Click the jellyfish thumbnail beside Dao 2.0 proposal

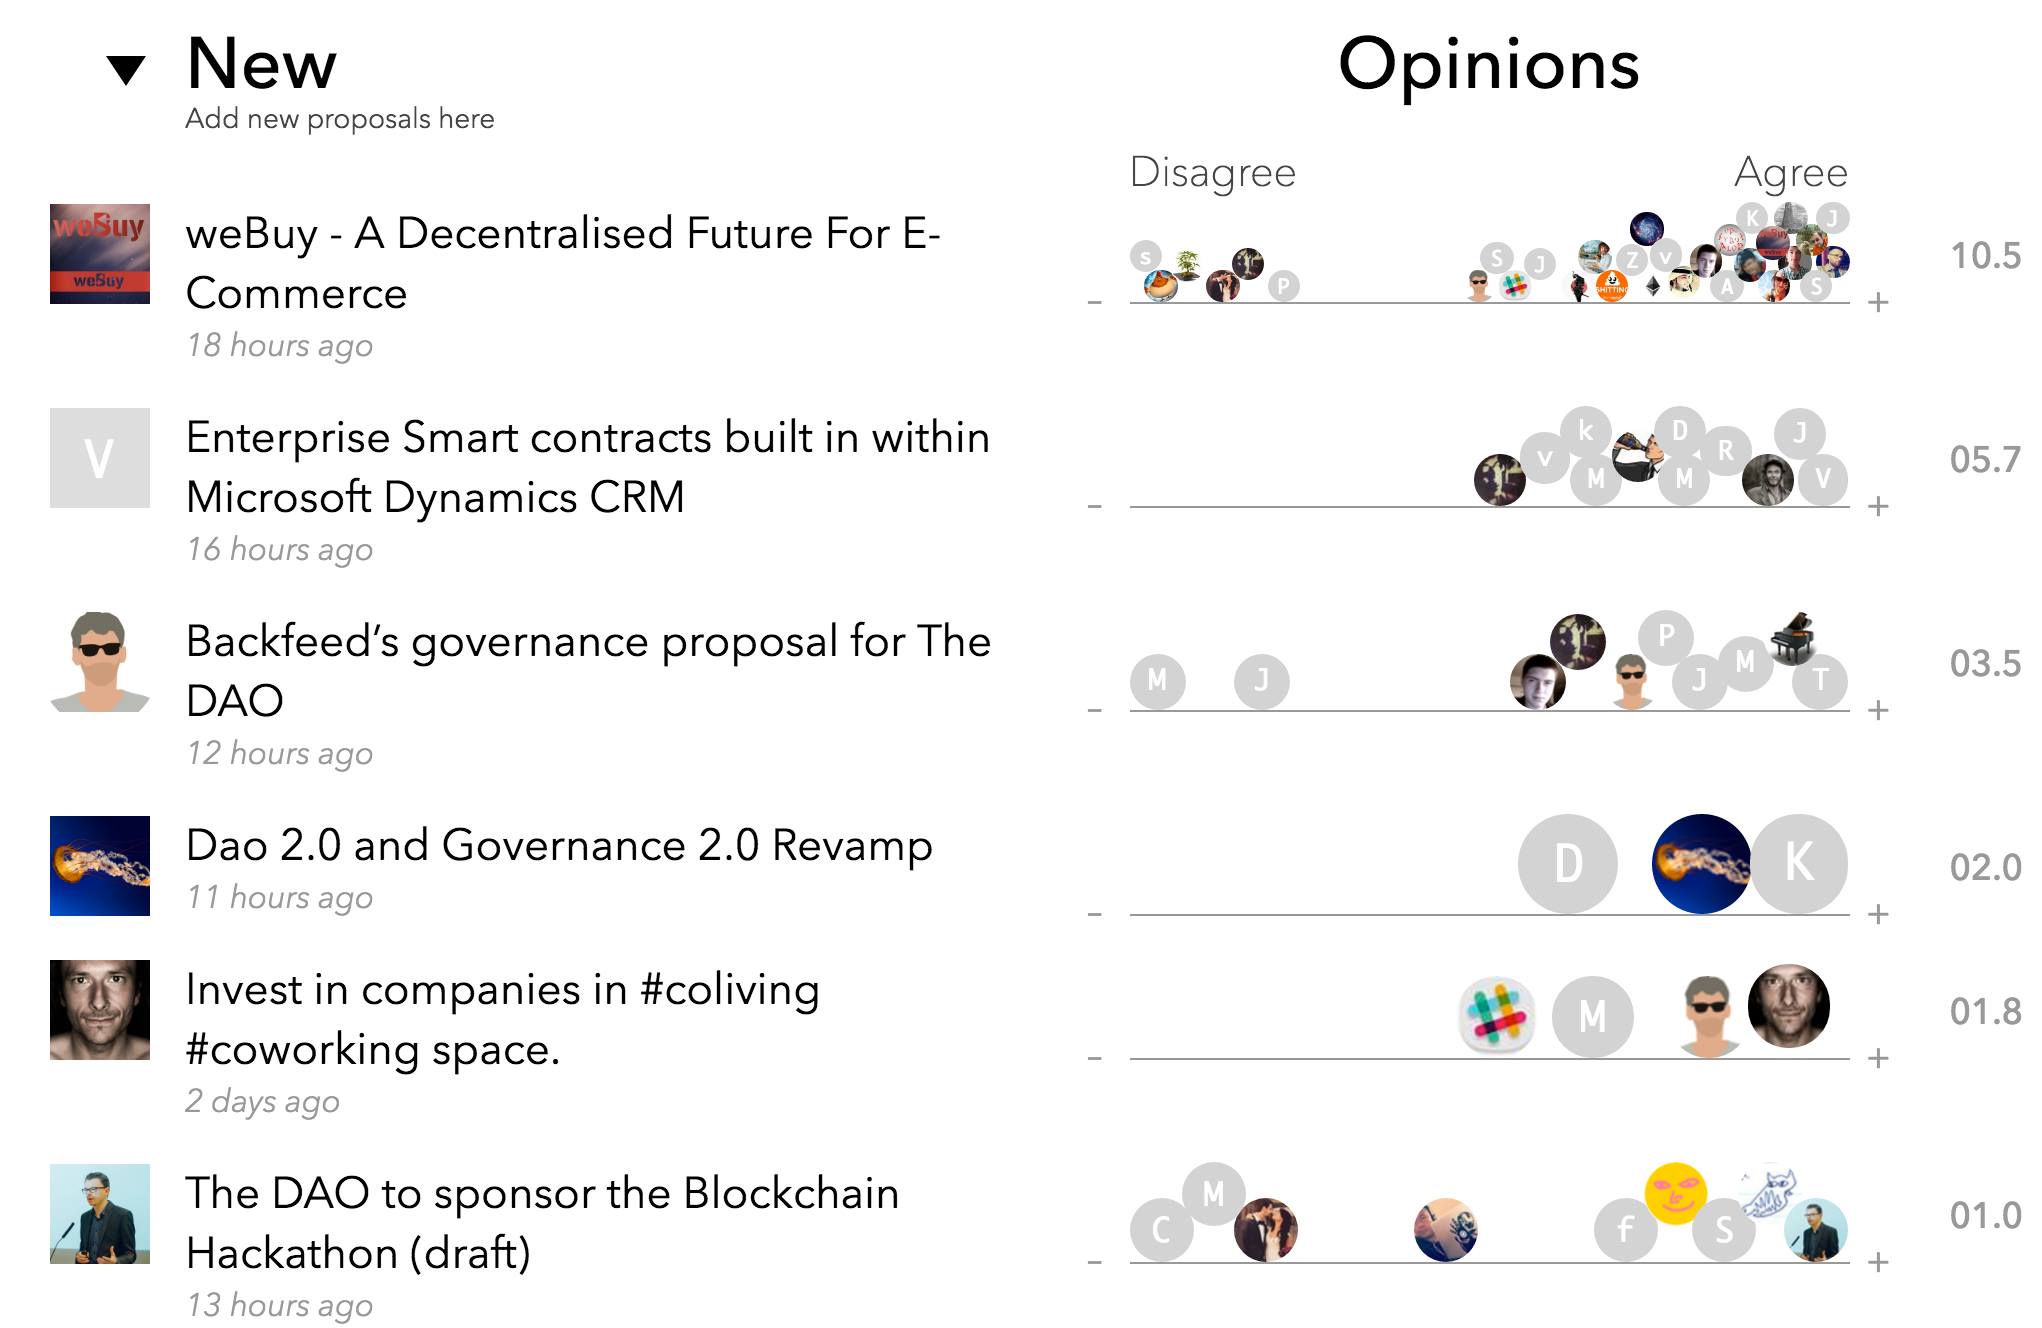(x=100, y=866)
